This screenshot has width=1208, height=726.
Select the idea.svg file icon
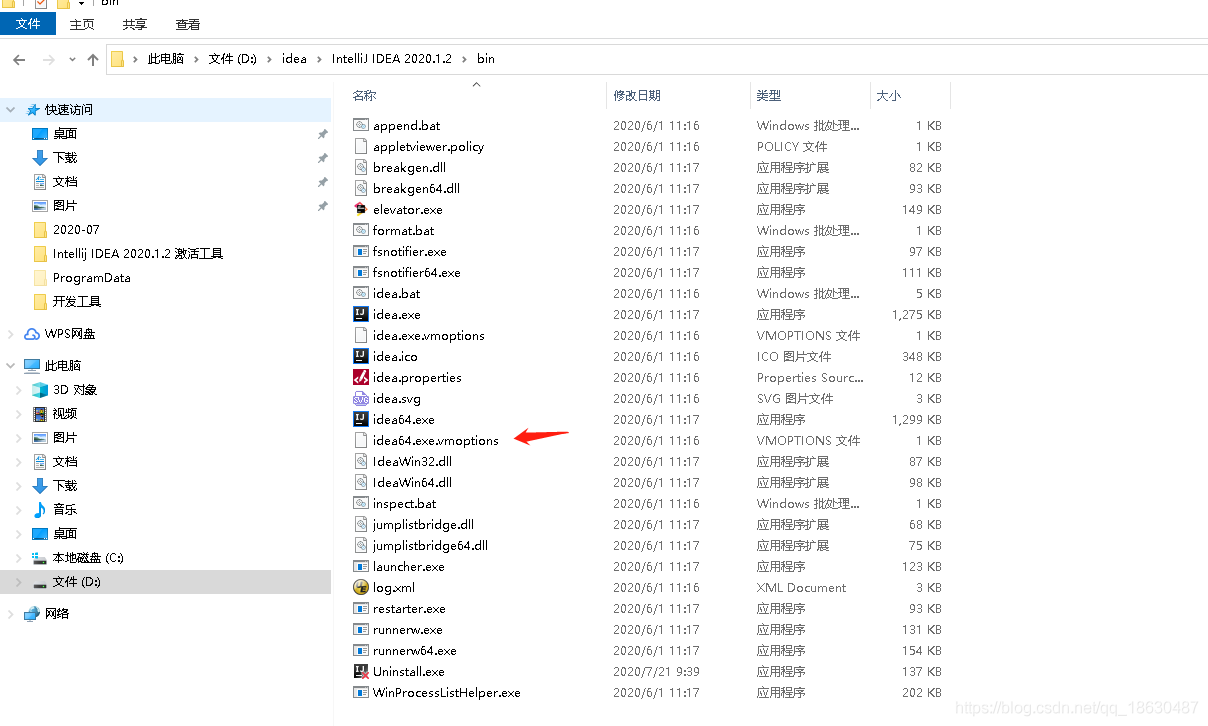tap(361, 398)
